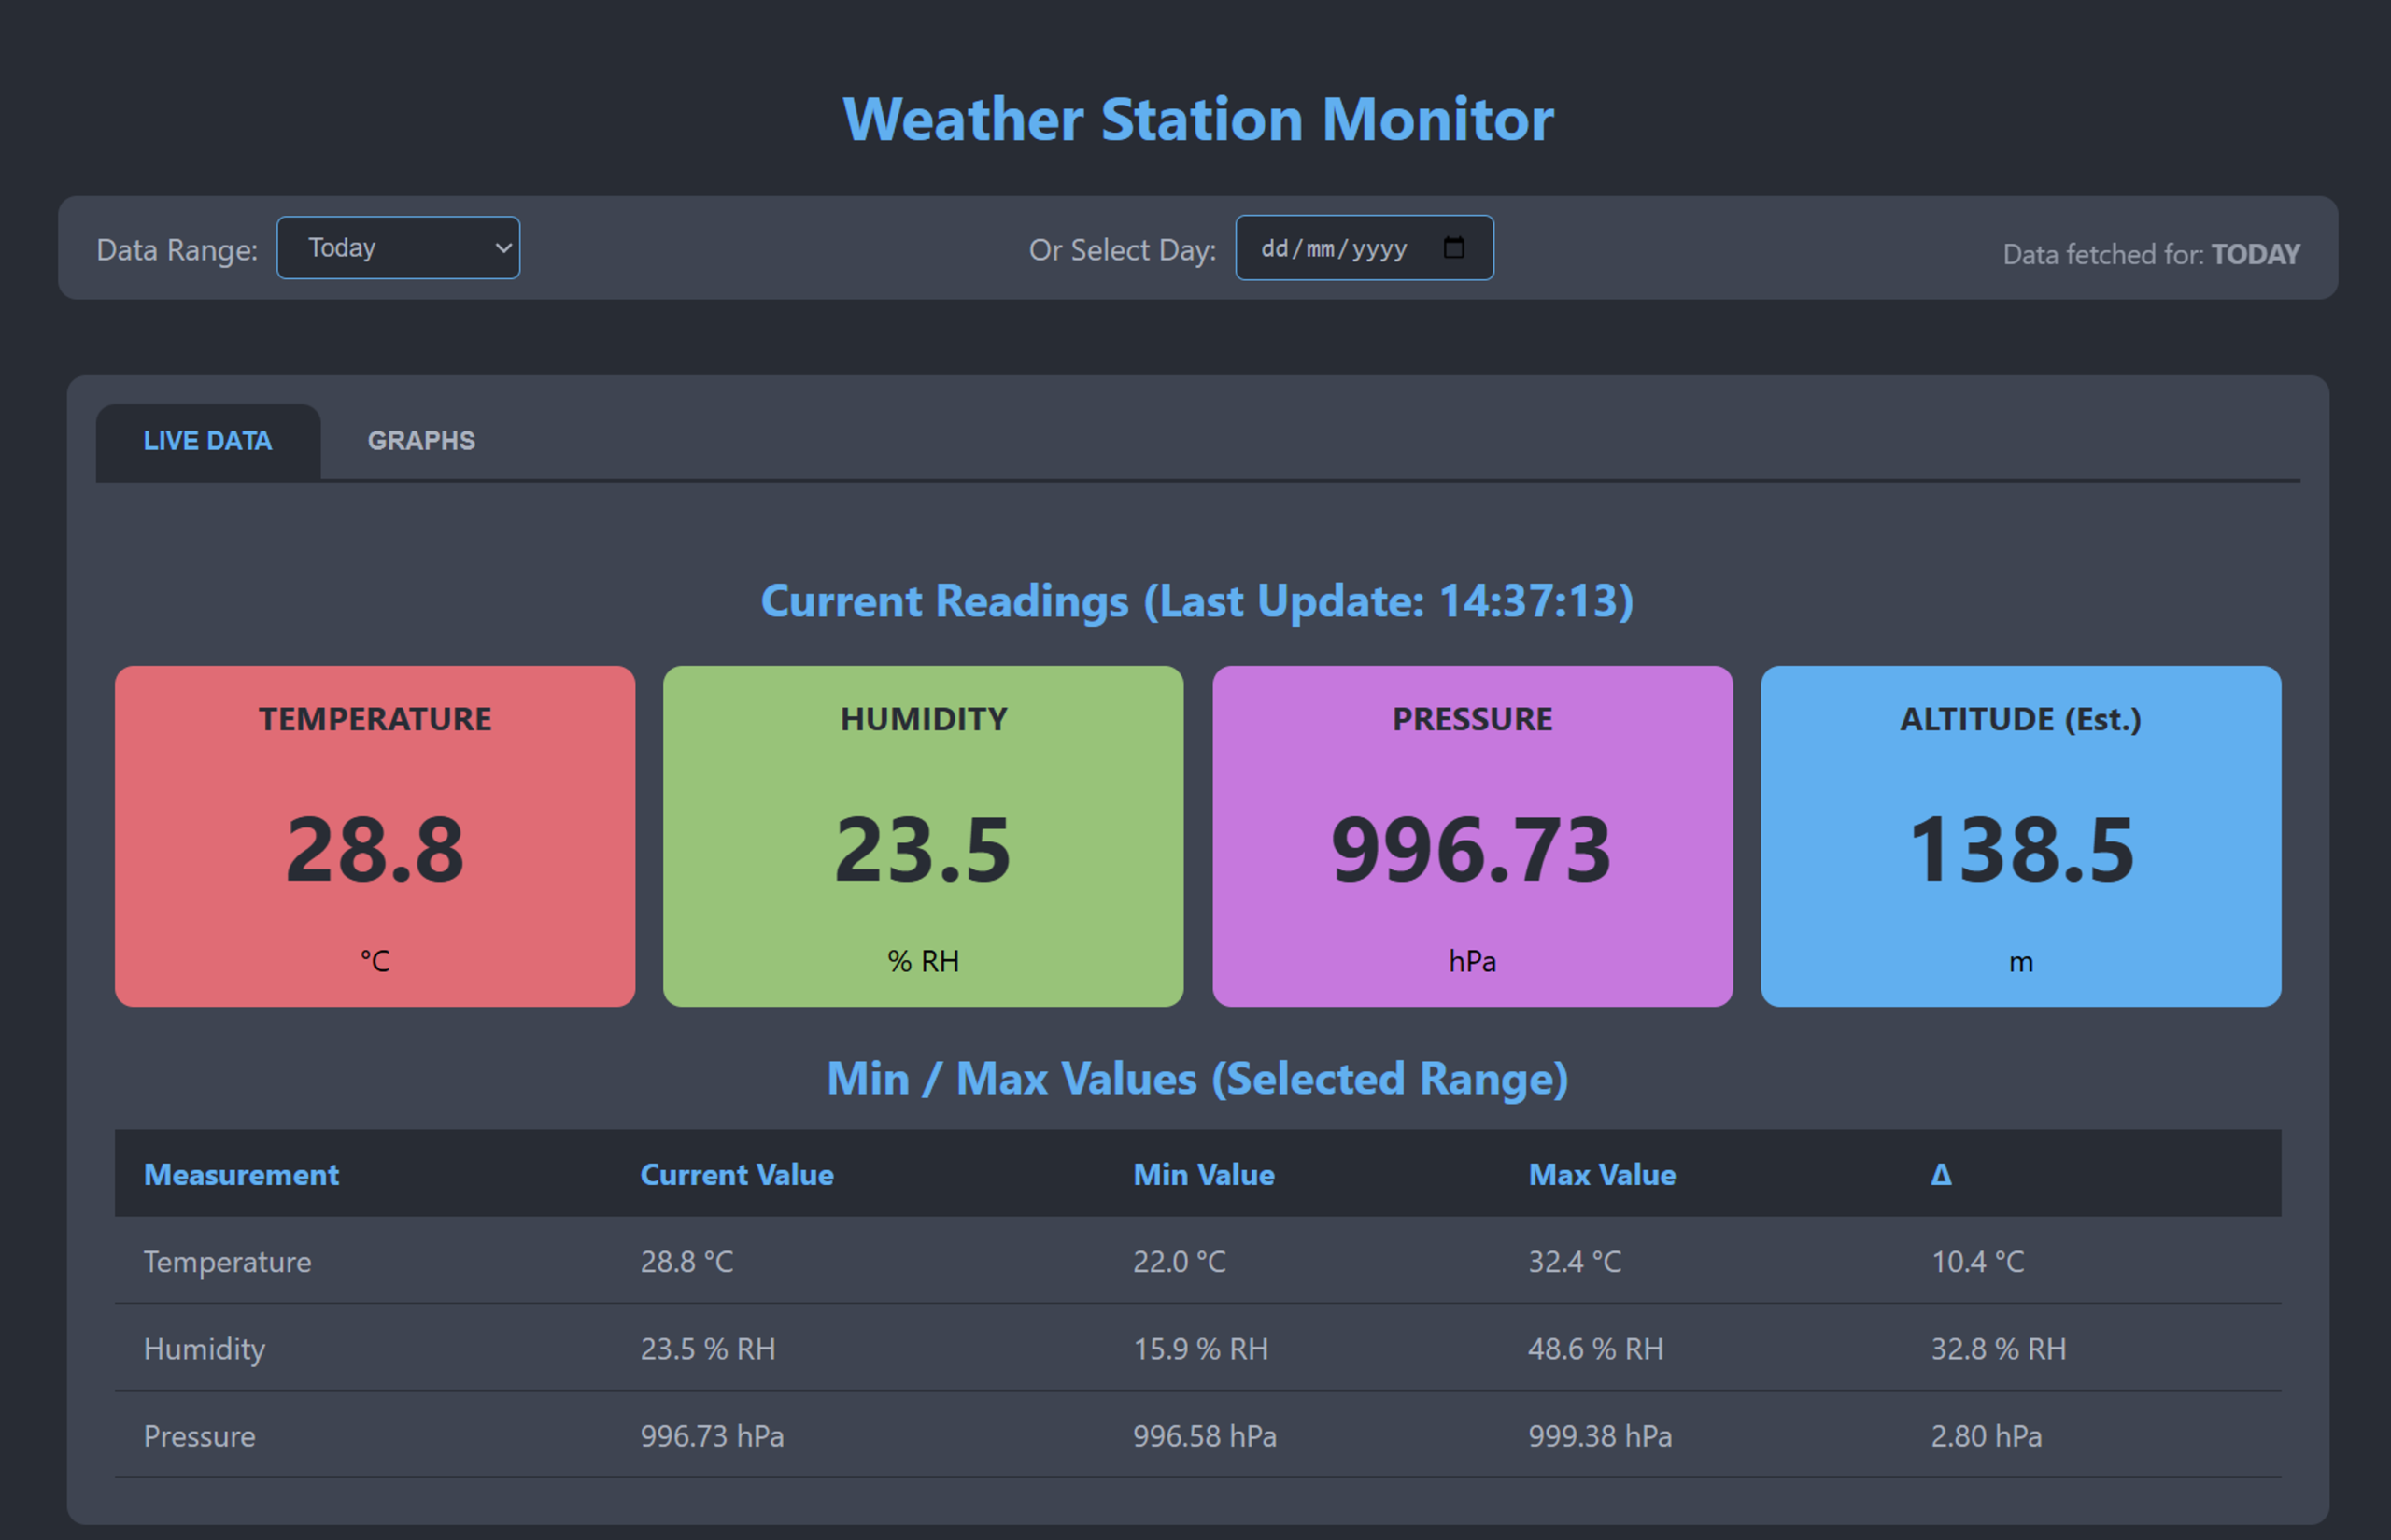
Task: Click the Max Value column header
Action: (x=1601, y=1174)
